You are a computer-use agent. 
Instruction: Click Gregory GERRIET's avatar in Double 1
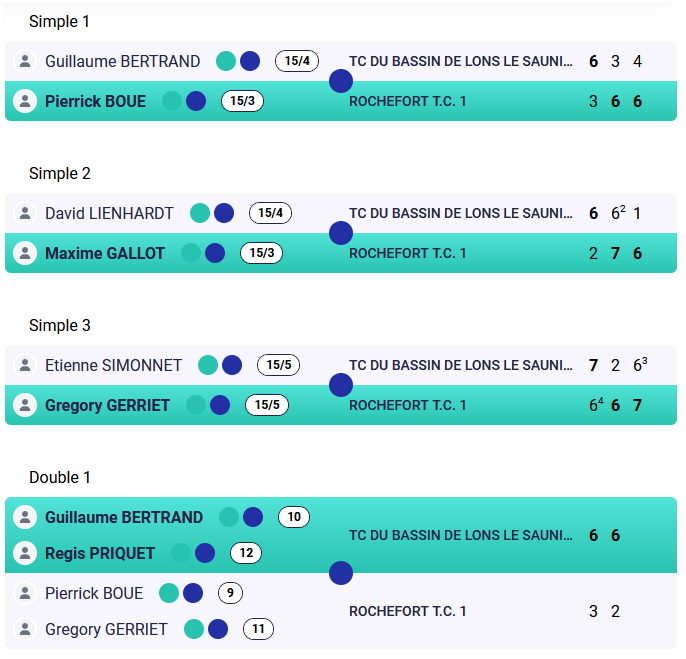25,629
